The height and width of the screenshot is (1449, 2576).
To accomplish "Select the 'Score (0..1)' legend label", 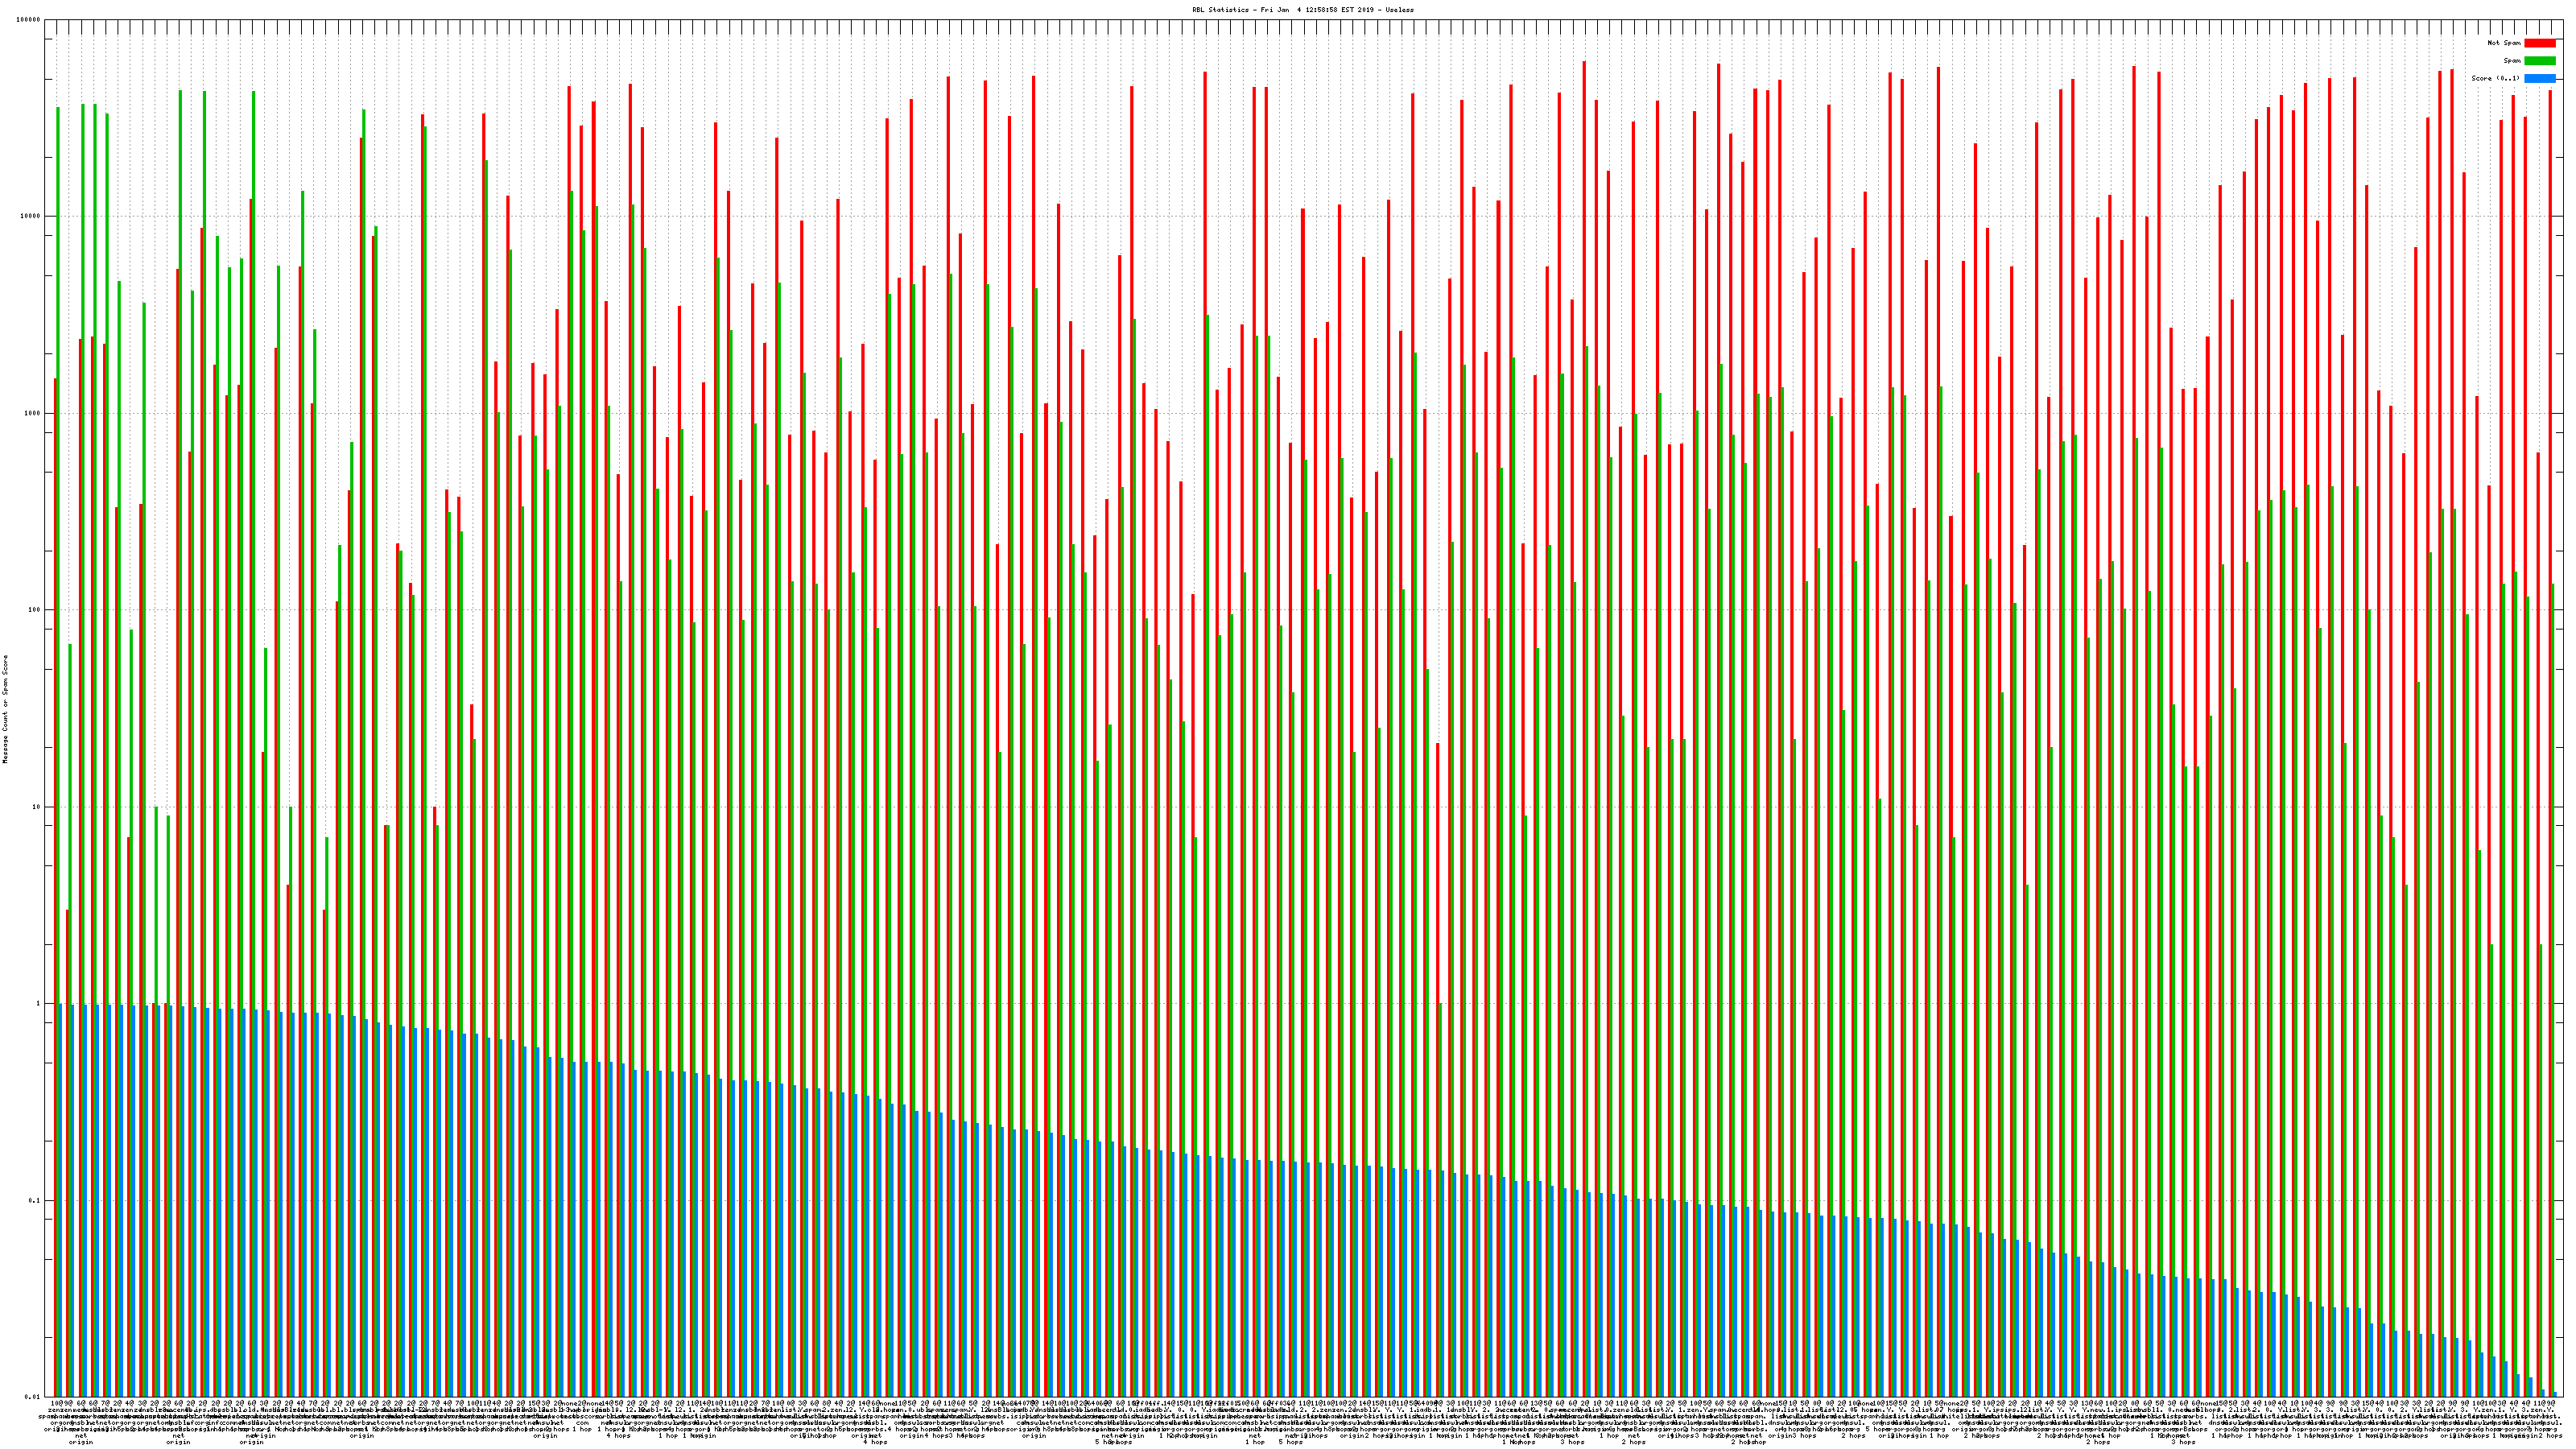I will tap(2495, 78).
